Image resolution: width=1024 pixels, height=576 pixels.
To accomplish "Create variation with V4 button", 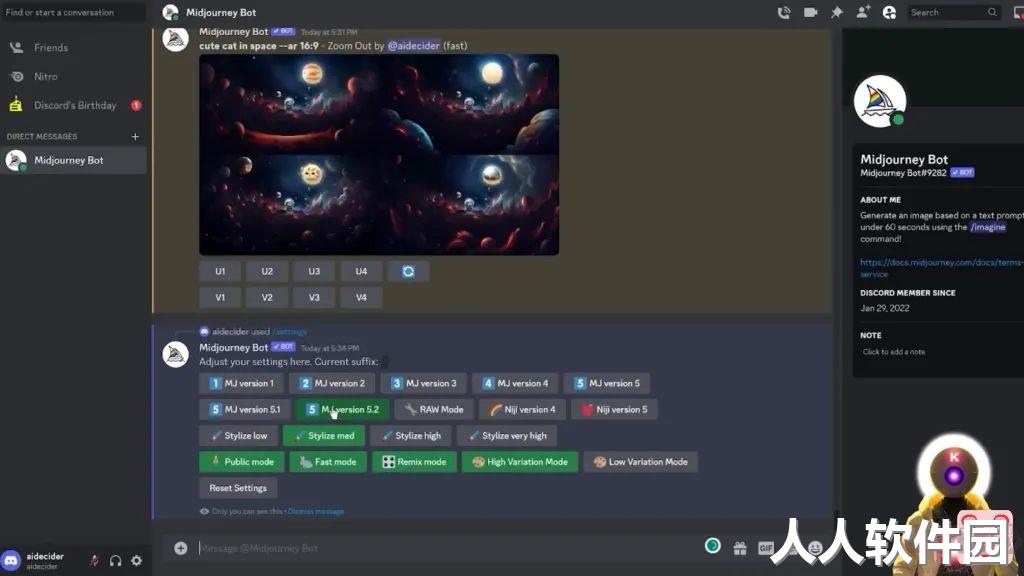I will 361,297.
